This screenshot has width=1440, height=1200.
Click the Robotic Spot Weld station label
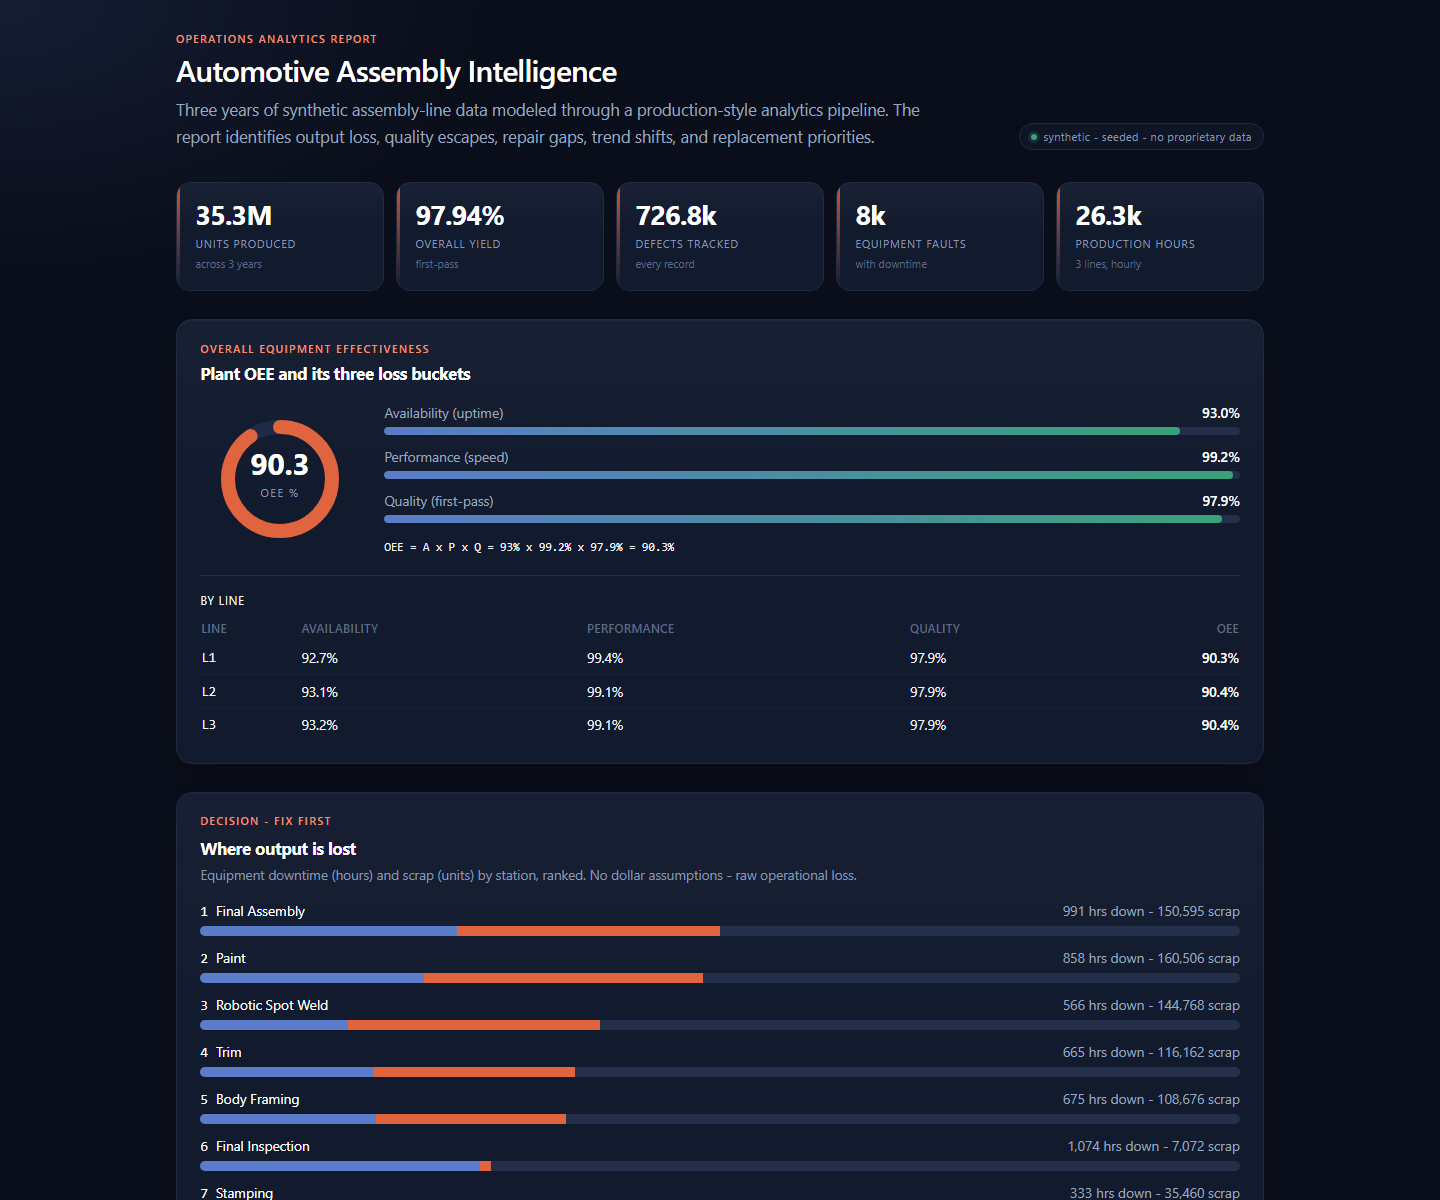(272, 1005)
